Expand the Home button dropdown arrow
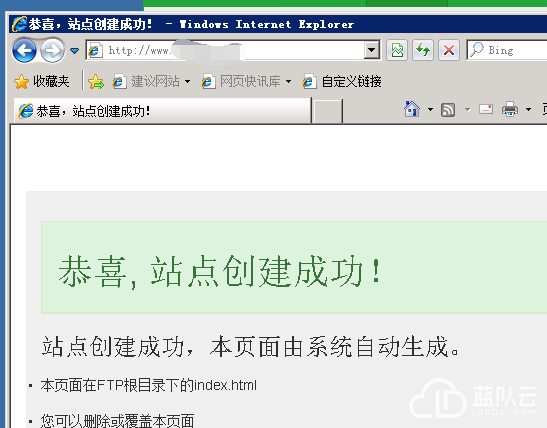This screenshot has width=547, height=428. (430, 110)
